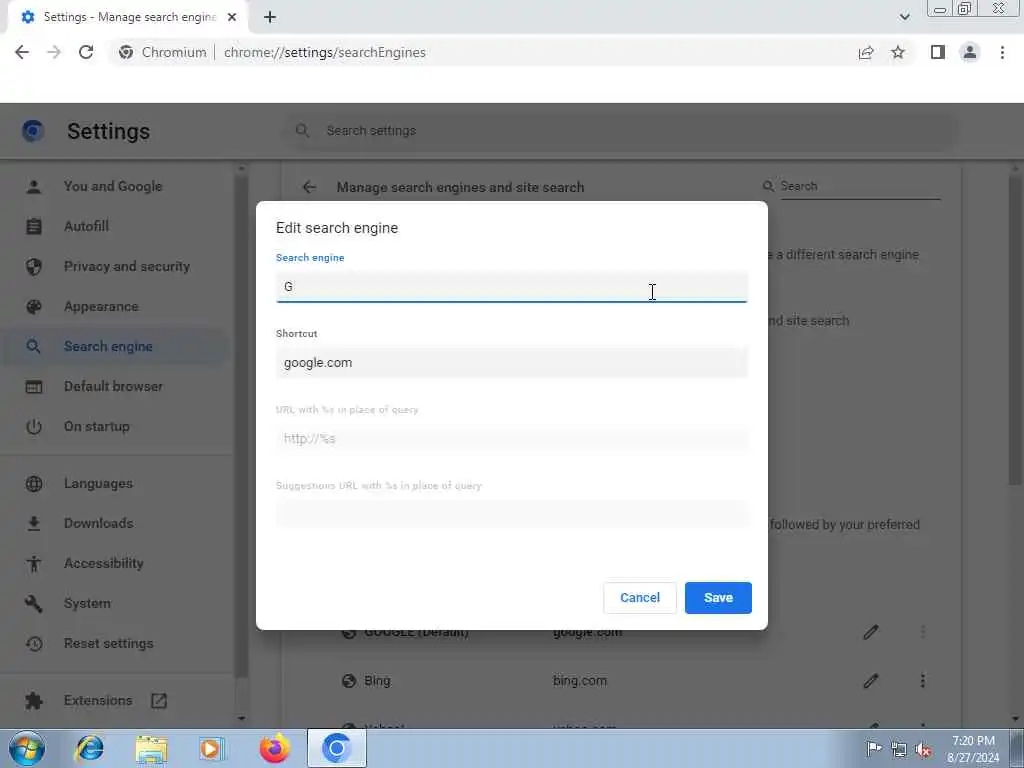Image resolution: width=1024 pixels, height=768 pixels.
Task: Click the Search engine name field
Action: (x=511, y=287)
